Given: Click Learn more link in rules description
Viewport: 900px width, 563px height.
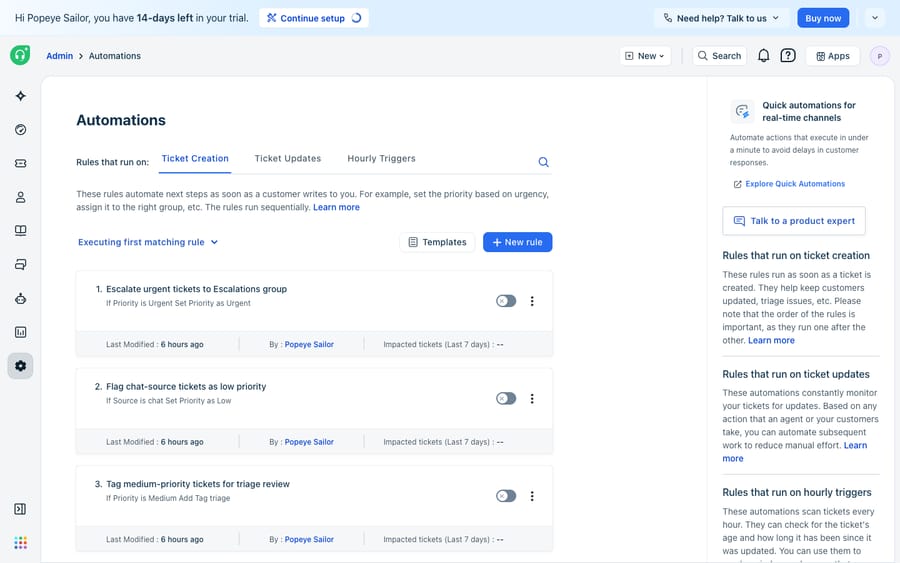Looking at the screenshot, I should pyautogui.click(x=336, y=207).
